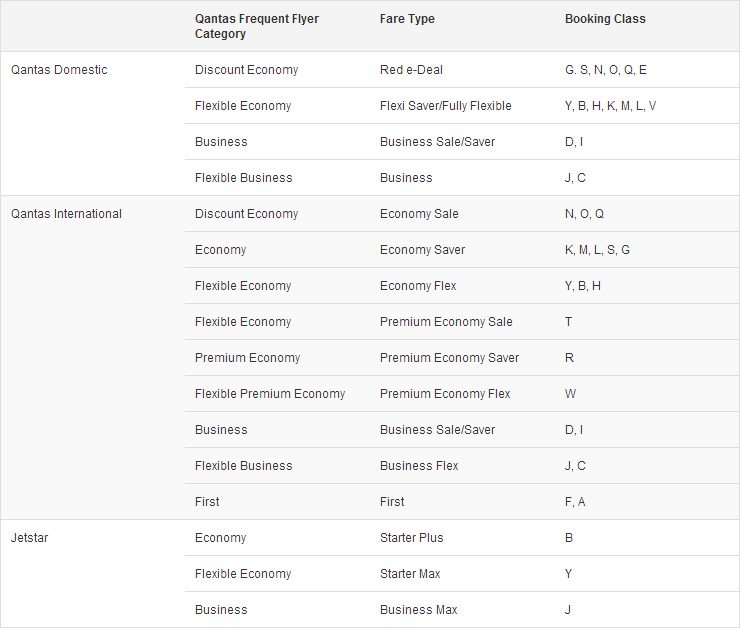Click the Qantas International row label
The width and height of the screenshot is (740, 628).
tap(66, 214)
